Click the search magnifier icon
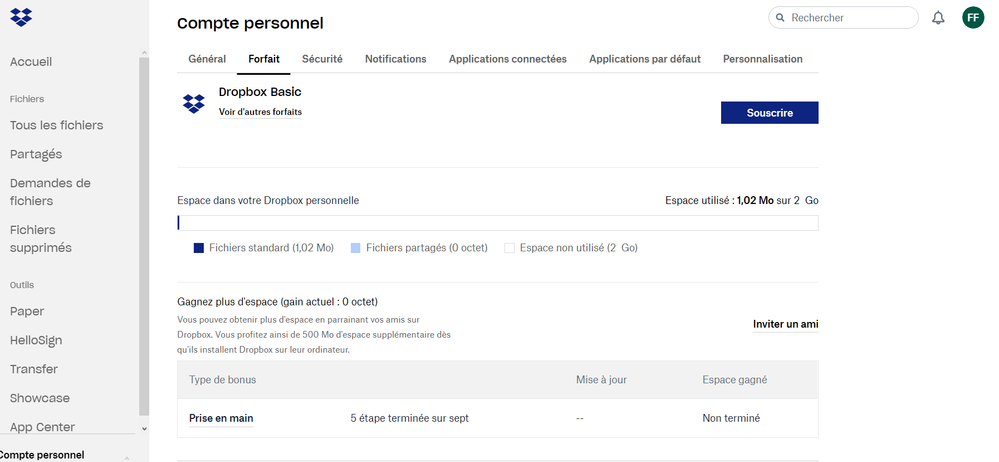This screenshot has height=462, width=999. pyautogui.click(x=780, y=18)
